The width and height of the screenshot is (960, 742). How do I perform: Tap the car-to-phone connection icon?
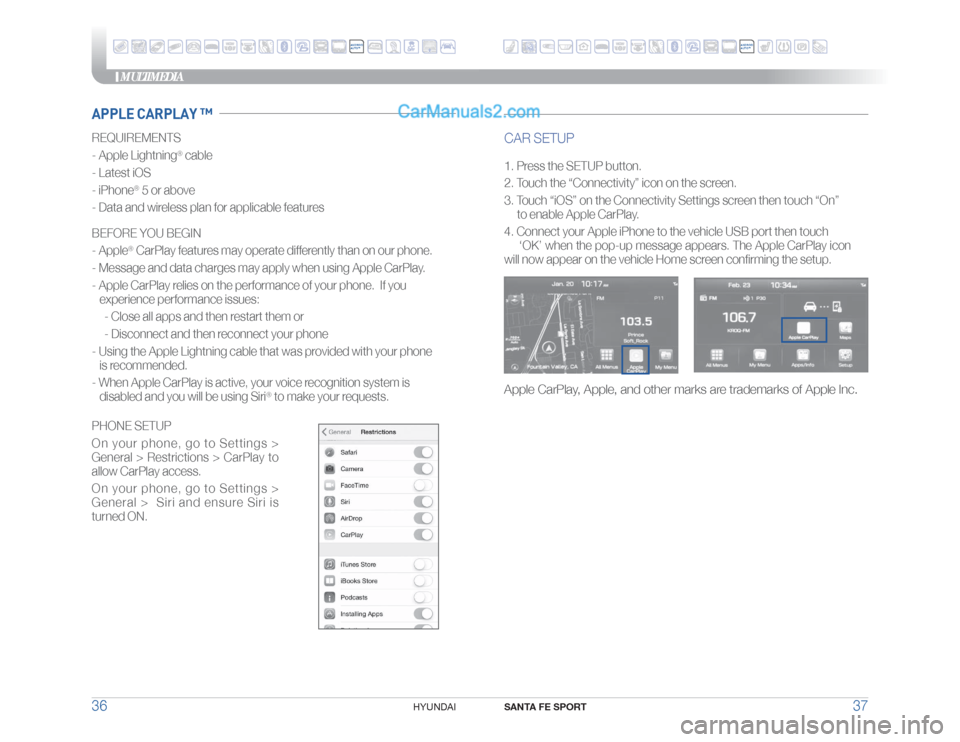point(823,307)
